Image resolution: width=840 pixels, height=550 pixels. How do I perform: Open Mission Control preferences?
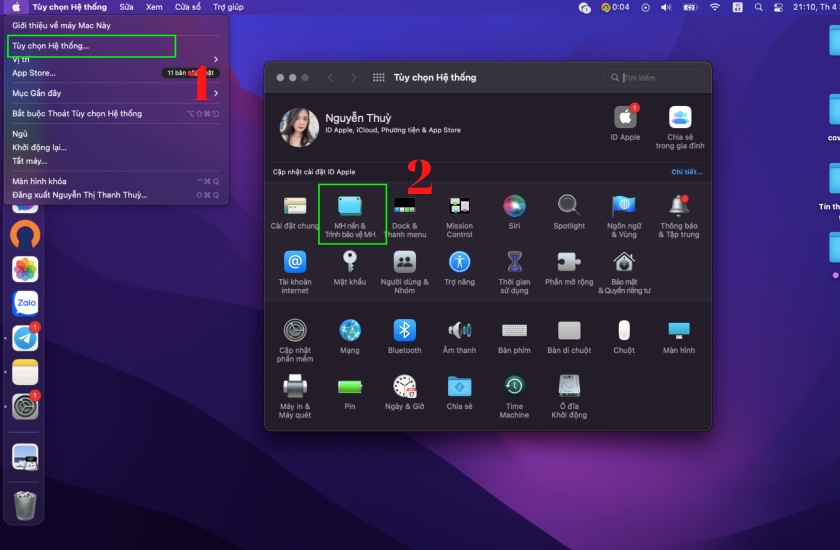[459, 216]
